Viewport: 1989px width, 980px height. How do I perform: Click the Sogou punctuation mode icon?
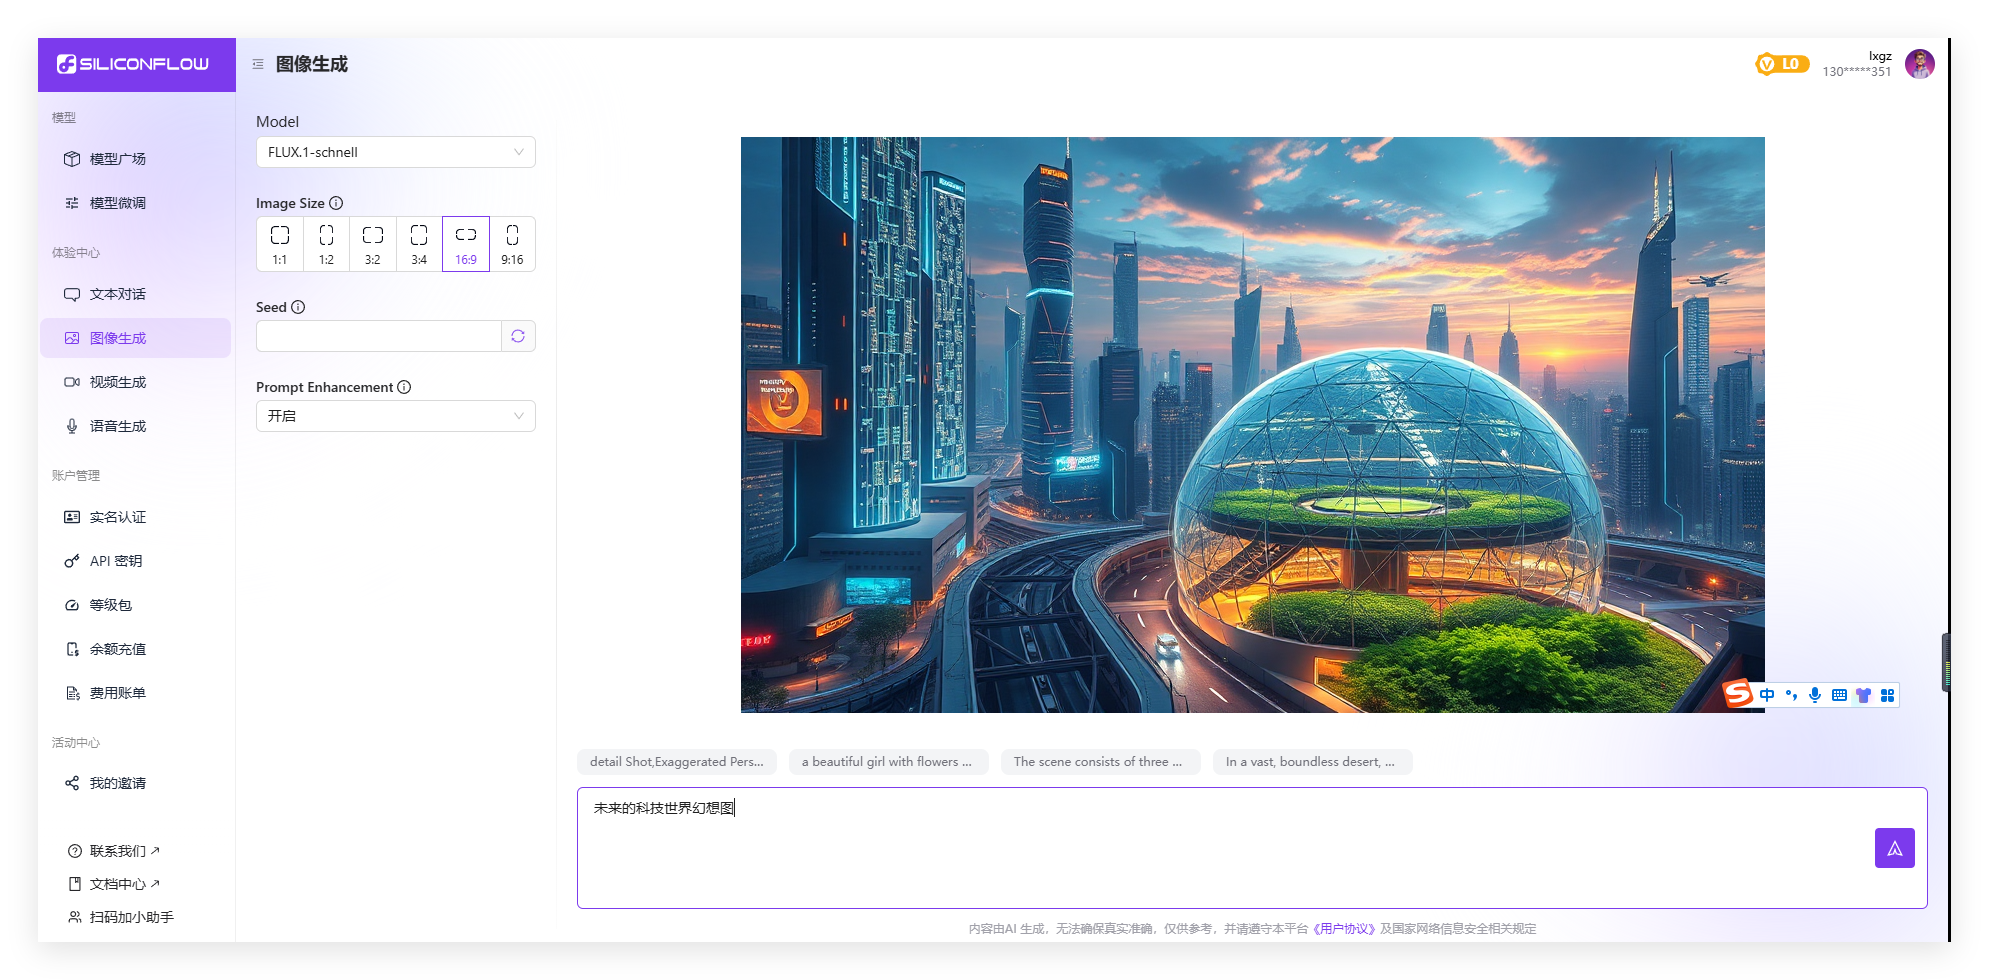tap(1791, 695)
